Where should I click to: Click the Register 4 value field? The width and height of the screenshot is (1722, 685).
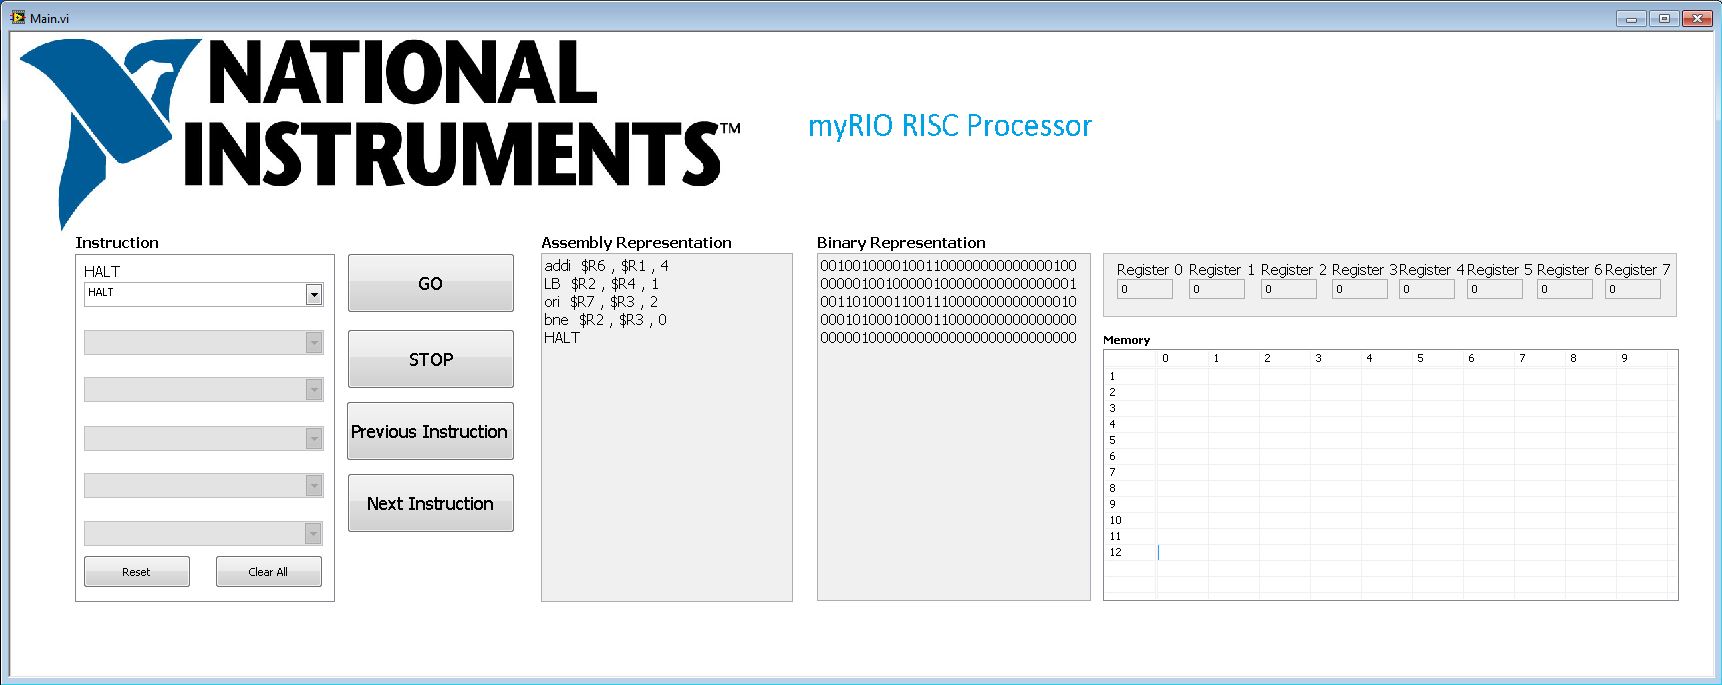tap(1426, 289)
